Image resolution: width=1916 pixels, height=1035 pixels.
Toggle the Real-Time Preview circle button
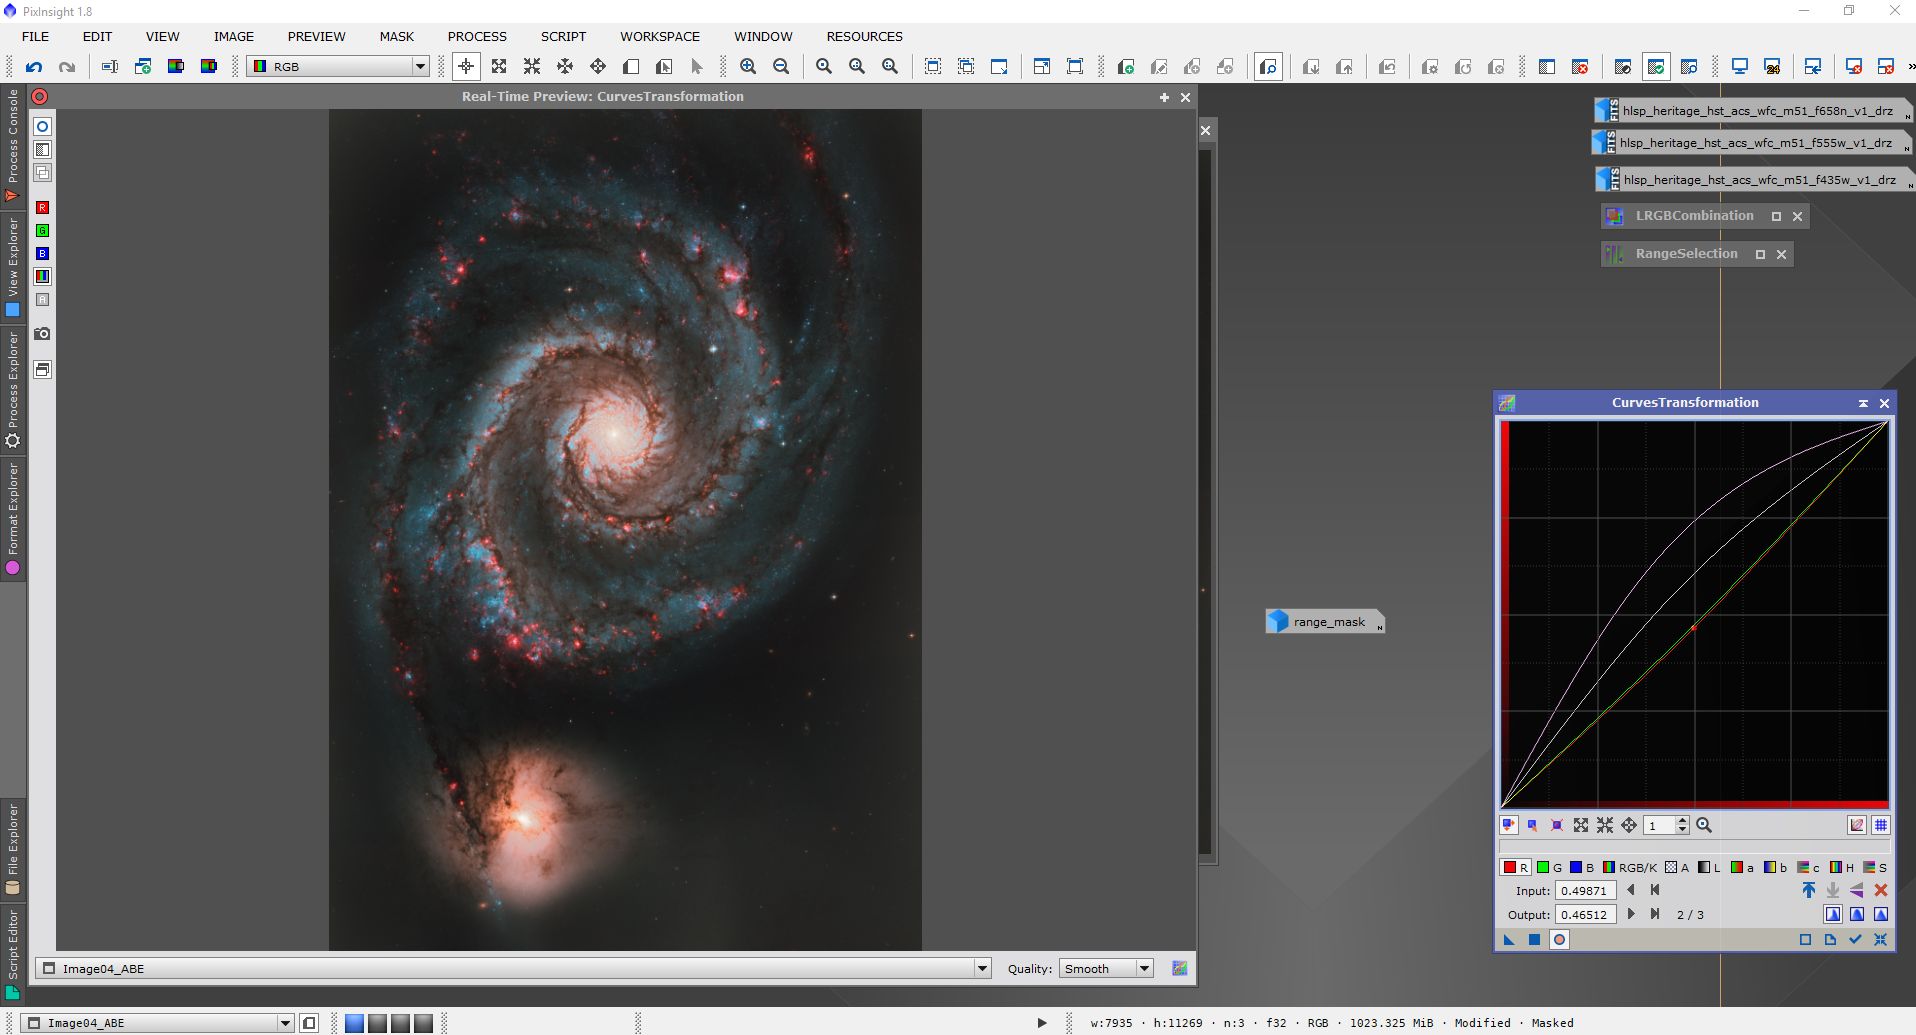(x=1559, y=939)
